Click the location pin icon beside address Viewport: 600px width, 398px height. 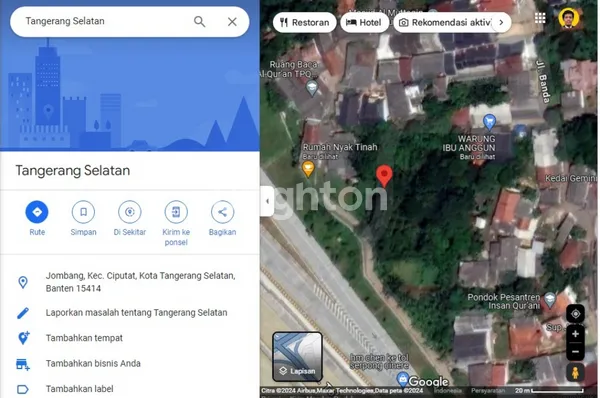click(x=23, y=282)
